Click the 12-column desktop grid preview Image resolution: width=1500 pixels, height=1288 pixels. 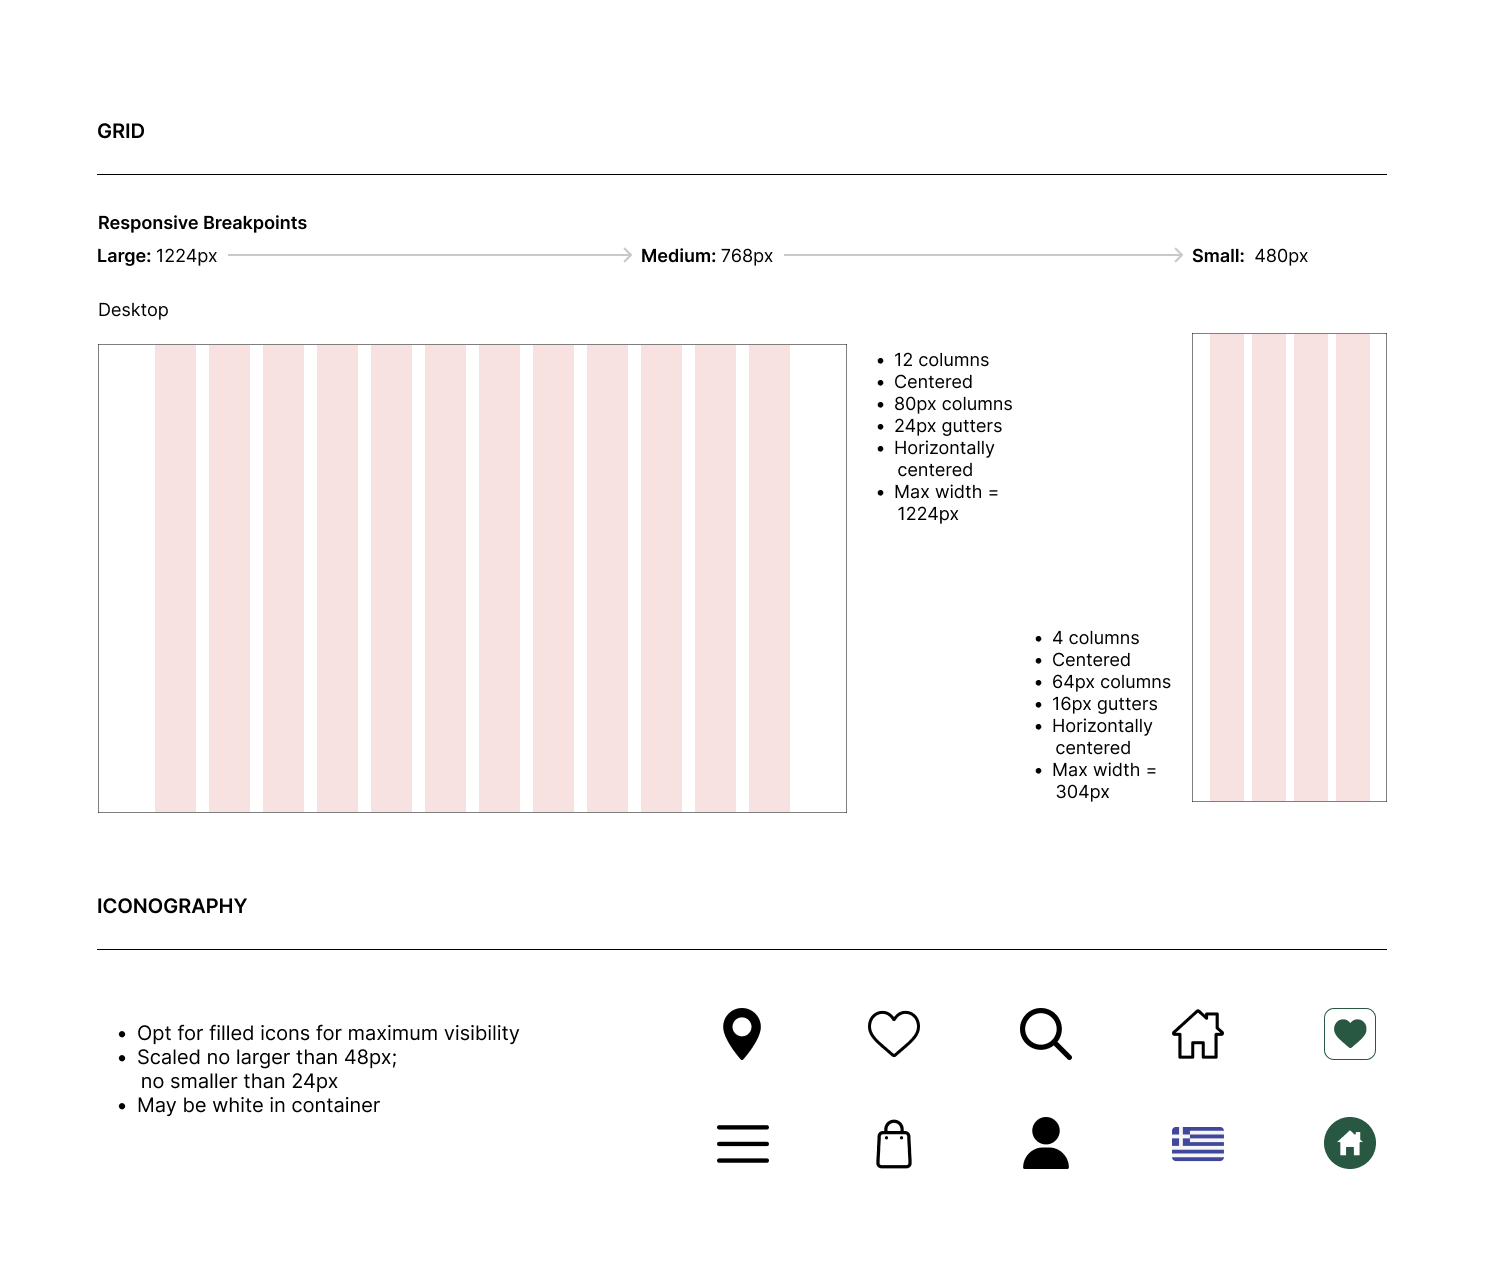[x=472, y=578]
